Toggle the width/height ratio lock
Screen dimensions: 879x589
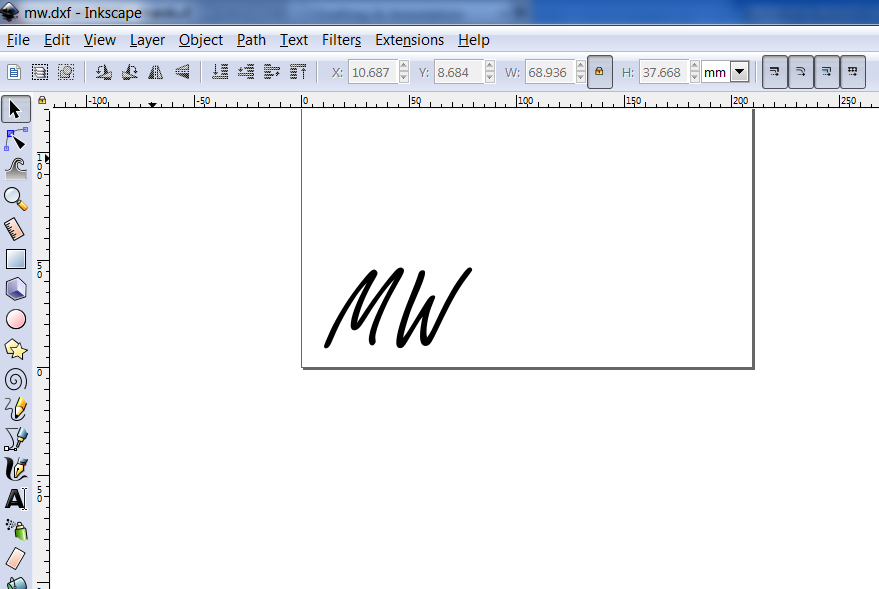[x=600, y=72]
